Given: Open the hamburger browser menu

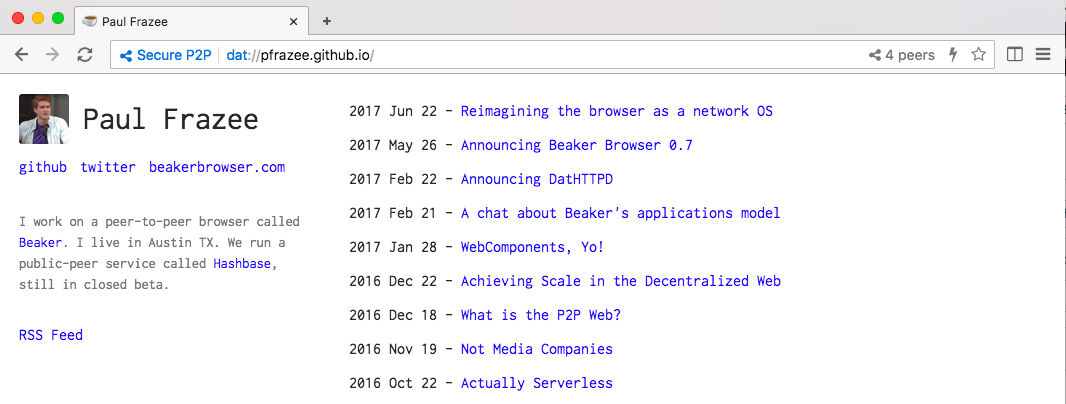Looking at the screenshot, I should (1043, 55).
